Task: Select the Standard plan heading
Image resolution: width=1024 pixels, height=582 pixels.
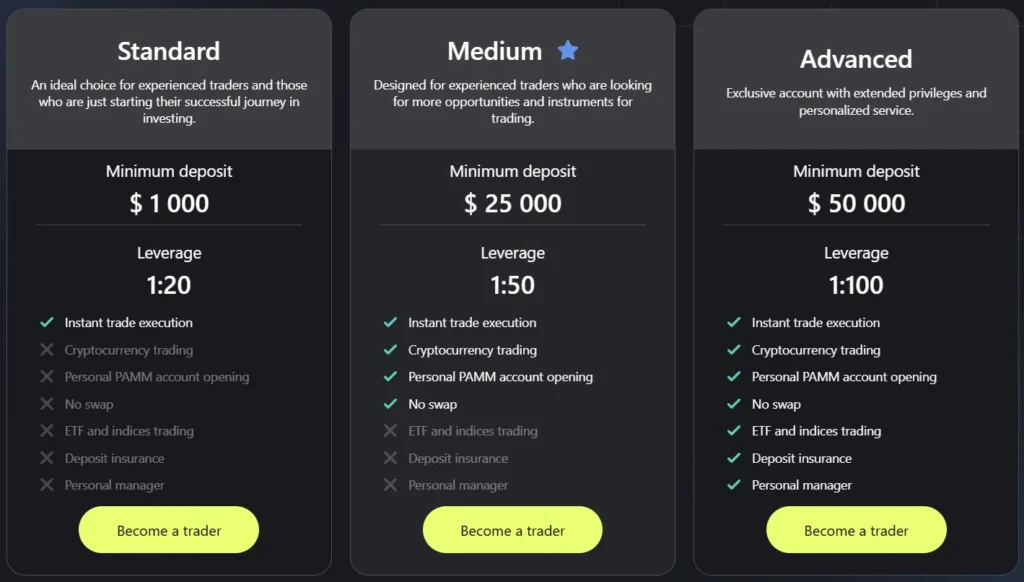Action: pos(168,51)
